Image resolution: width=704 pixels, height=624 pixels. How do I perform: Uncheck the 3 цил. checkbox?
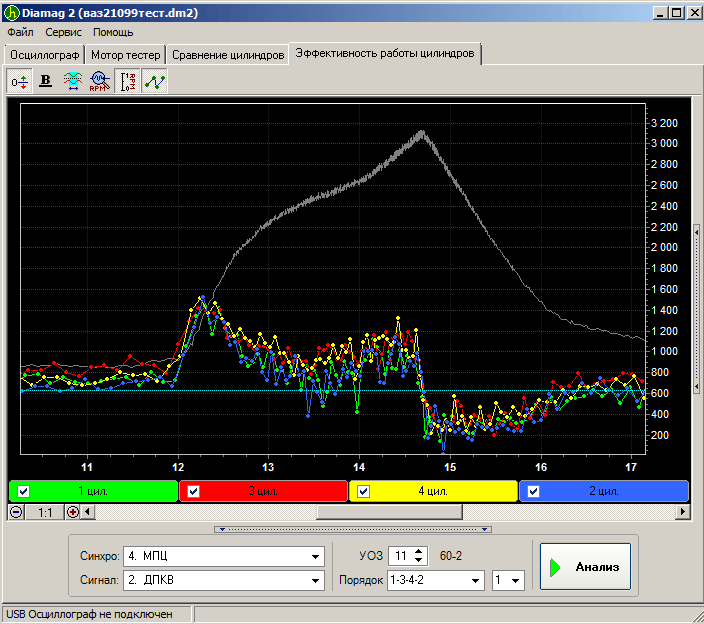(194, 491)
